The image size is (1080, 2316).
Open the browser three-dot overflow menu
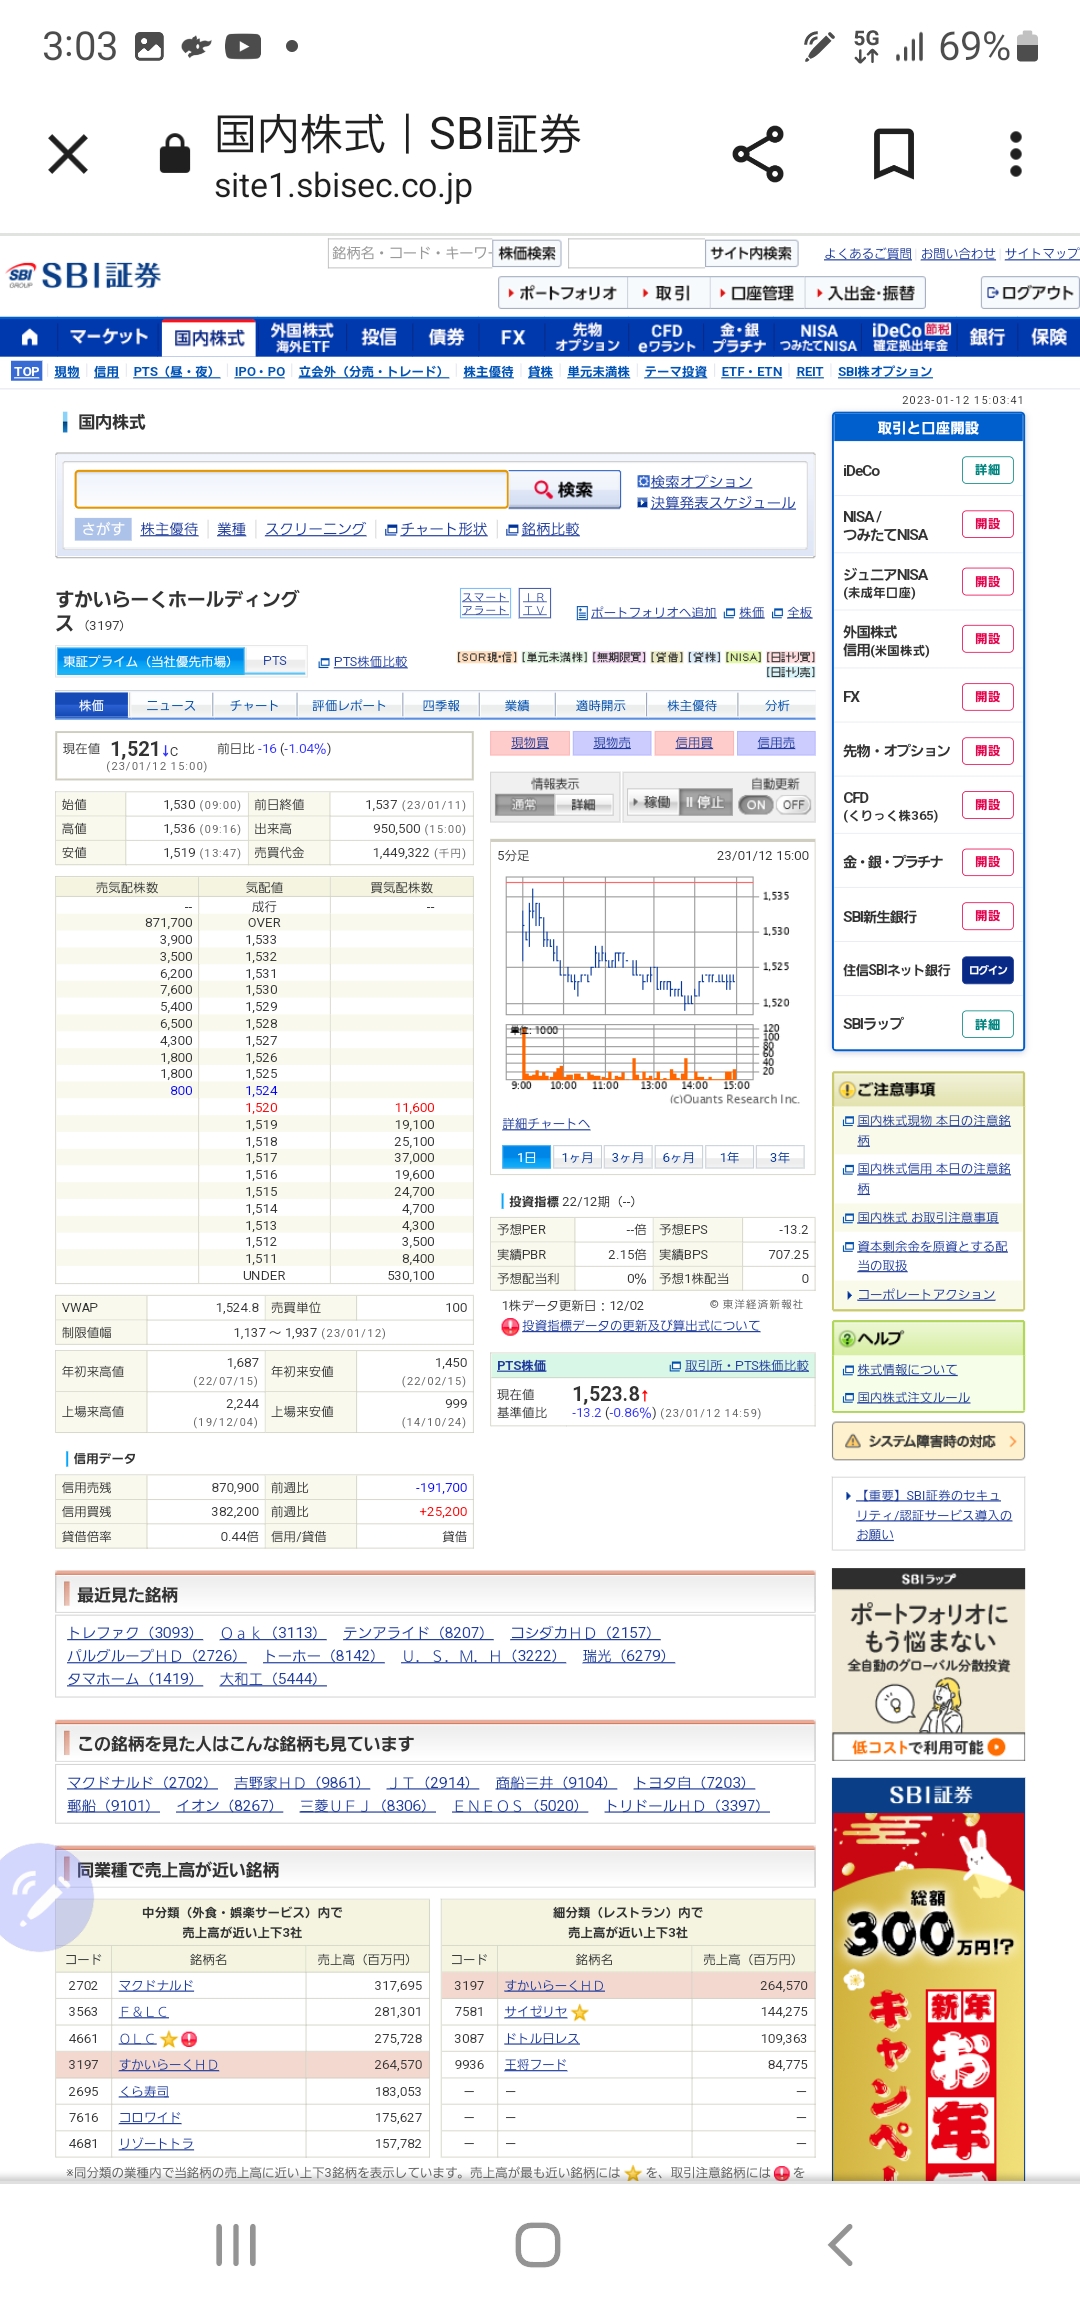tap(1016, 154)
